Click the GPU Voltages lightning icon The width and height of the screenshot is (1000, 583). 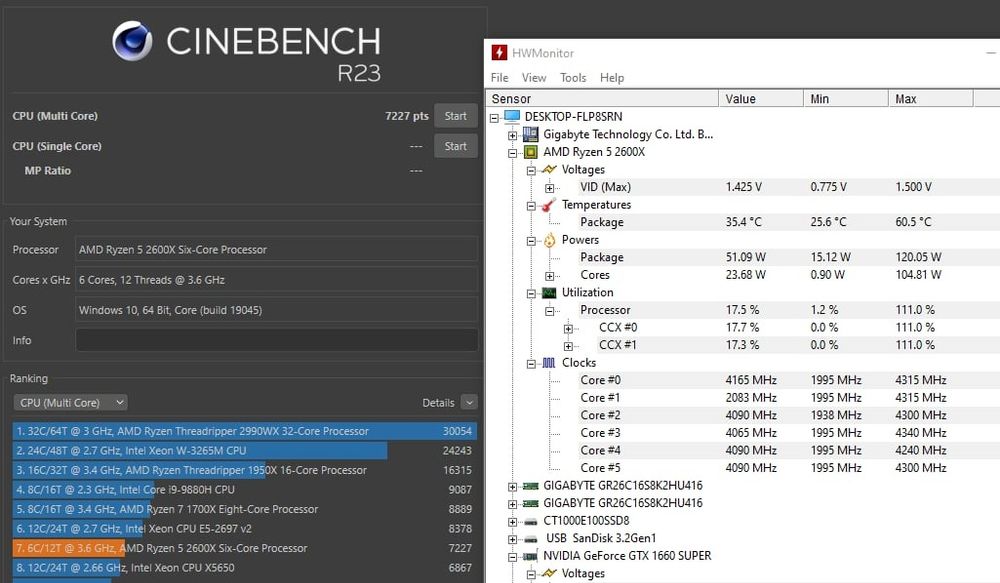[x=548, y=573]
